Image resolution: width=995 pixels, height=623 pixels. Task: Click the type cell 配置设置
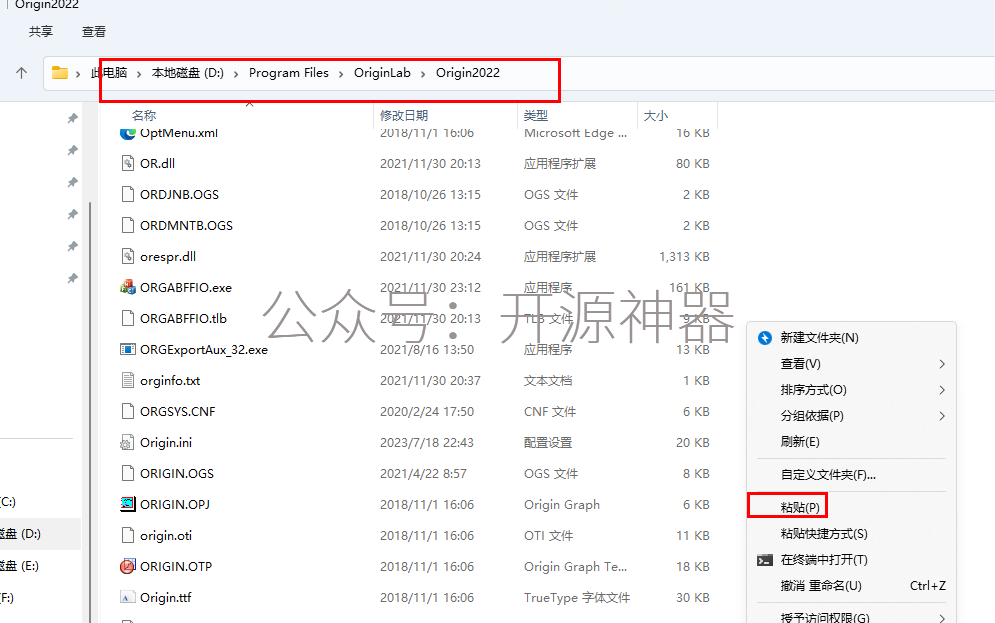click(548, 443)
